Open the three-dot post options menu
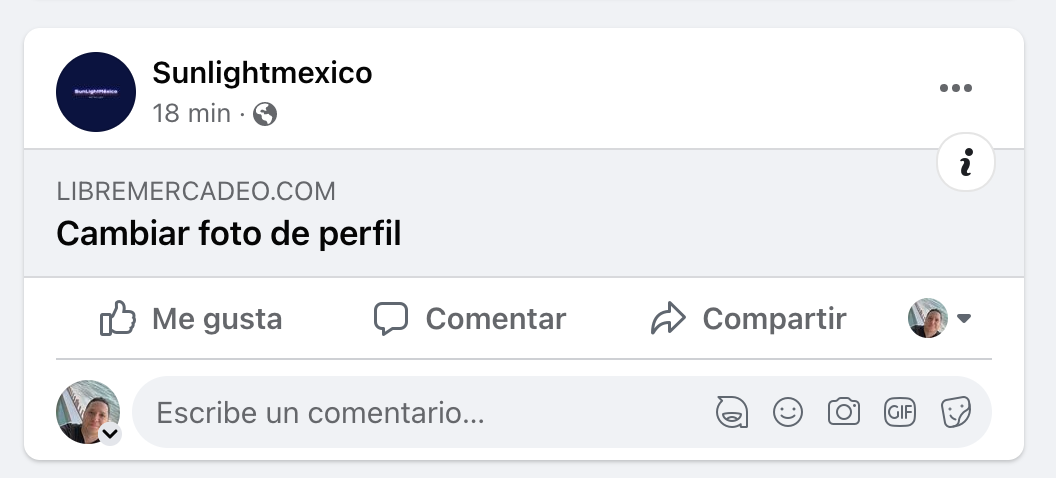The width and height of the screenshot is (1056, 478). [x=956, y=89]
